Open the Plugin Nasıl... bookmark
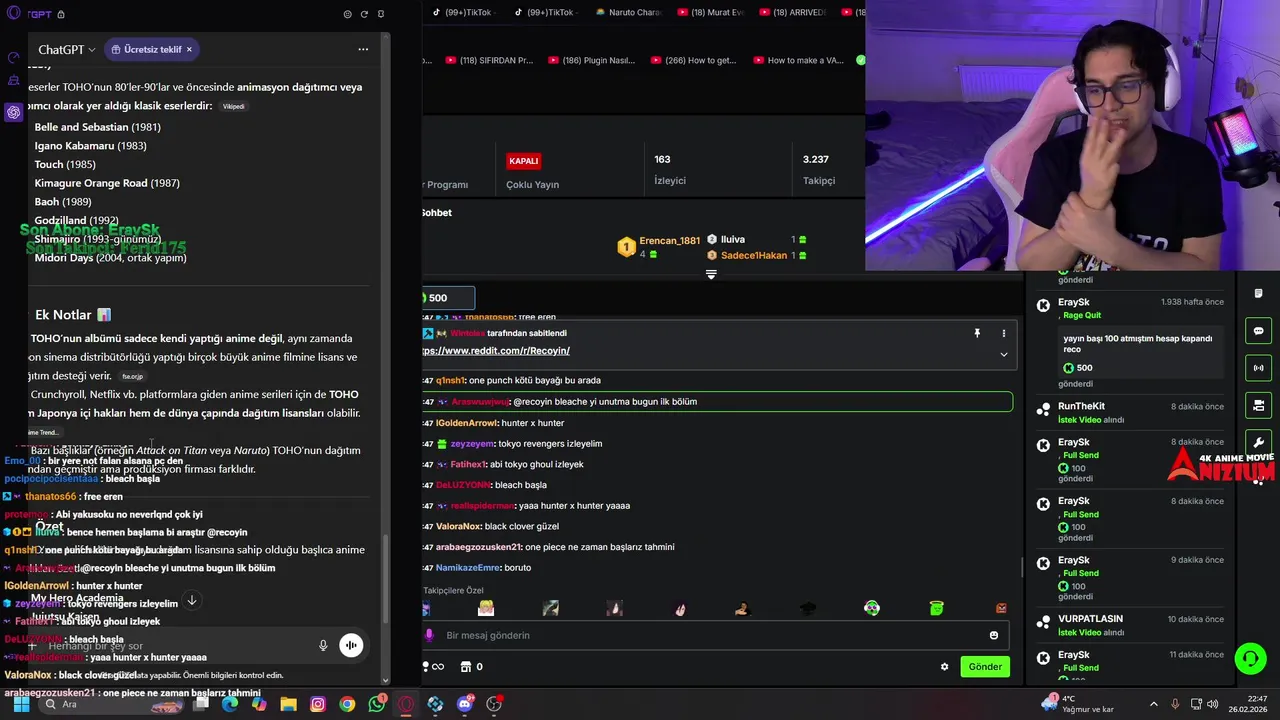This screenshot has width=1280, height=720. [x=592, y=60]
